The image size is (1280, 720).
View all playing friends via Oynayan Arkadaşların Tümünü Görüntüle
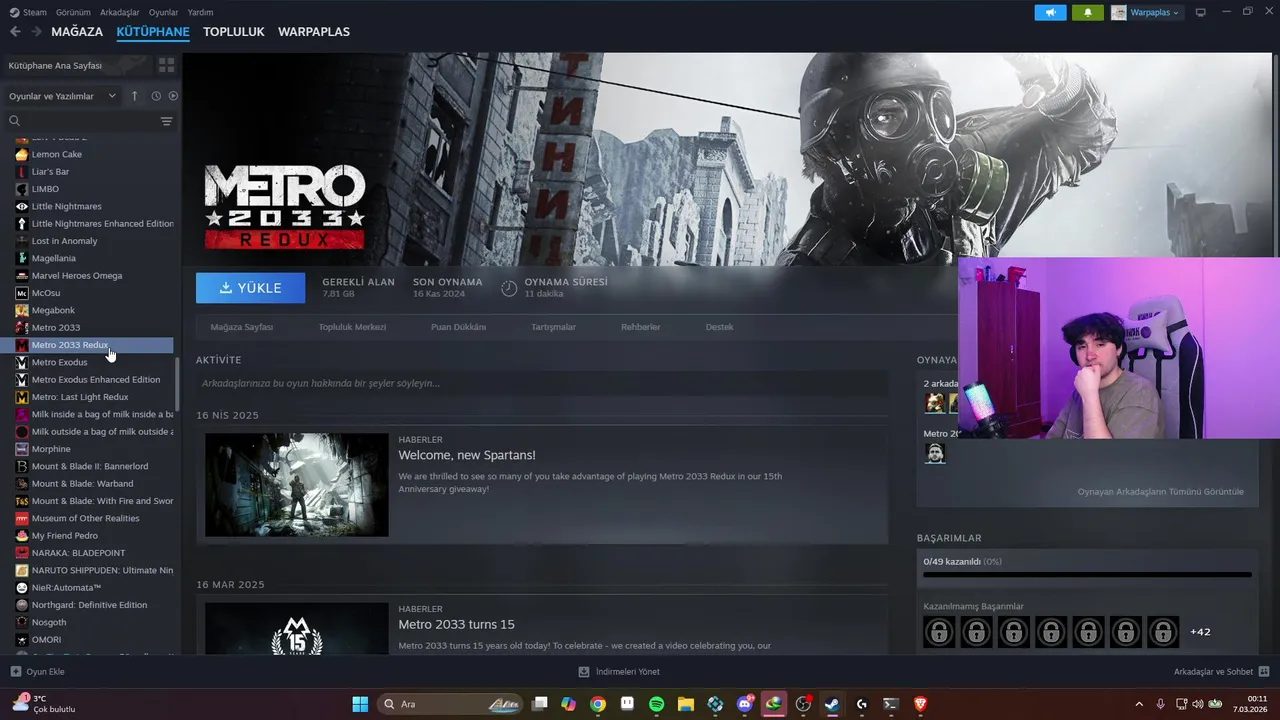1160,492
